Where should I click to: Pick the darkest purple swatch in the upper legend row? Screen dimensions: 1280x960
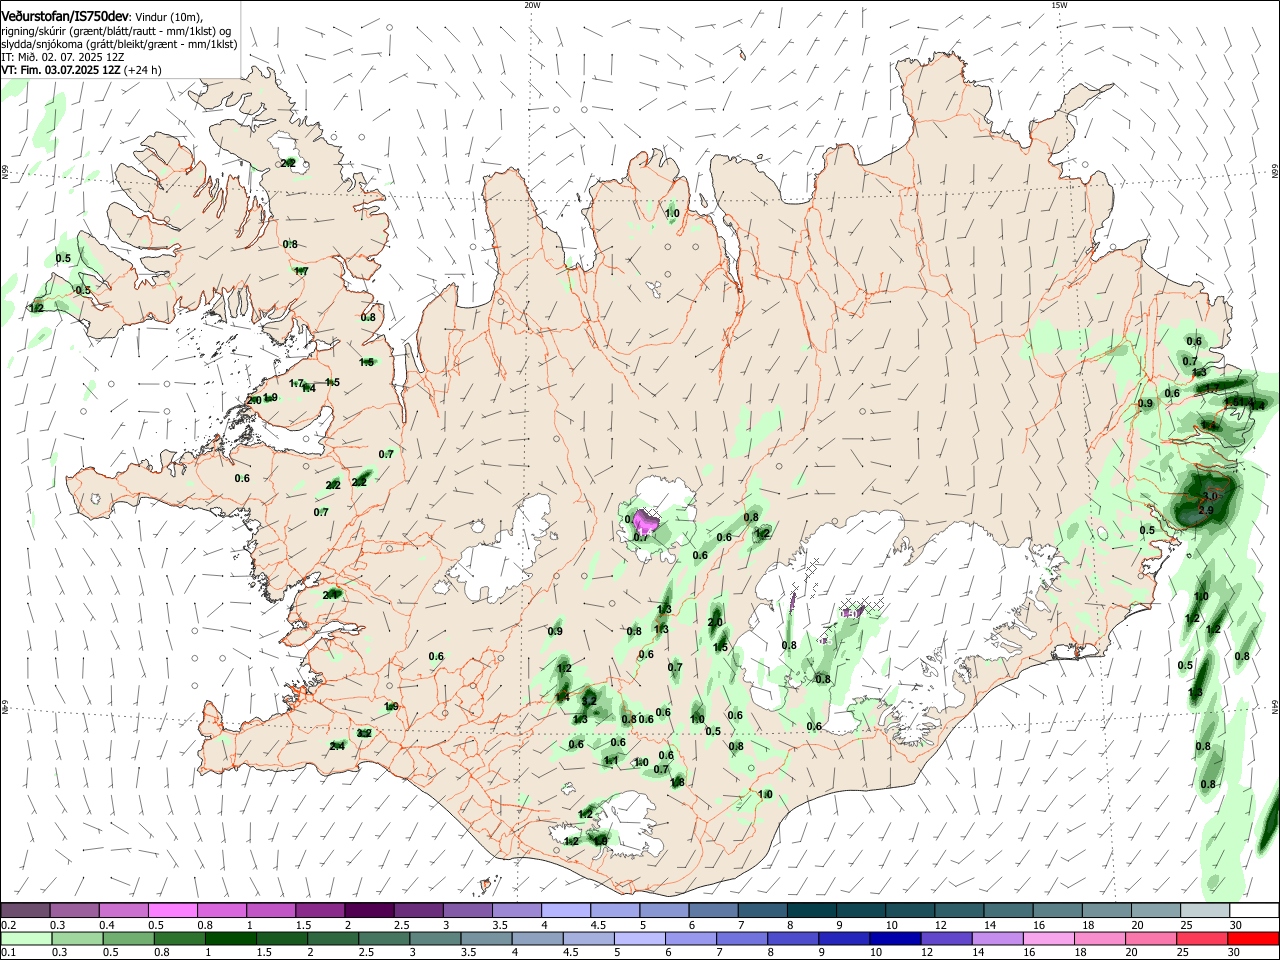(368, 910)
